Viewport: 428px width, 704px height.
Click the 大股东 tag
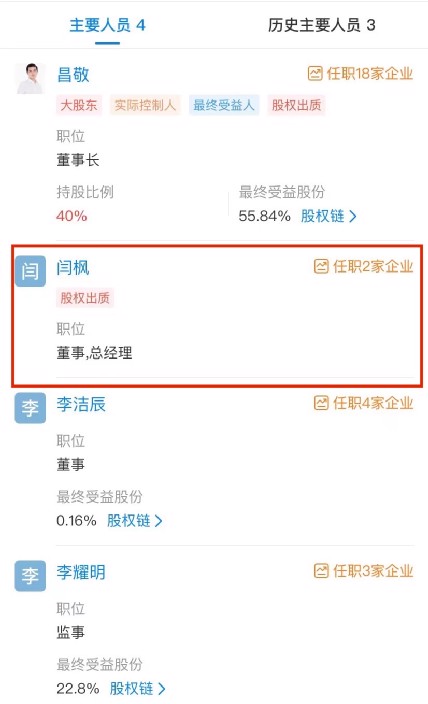79,106
